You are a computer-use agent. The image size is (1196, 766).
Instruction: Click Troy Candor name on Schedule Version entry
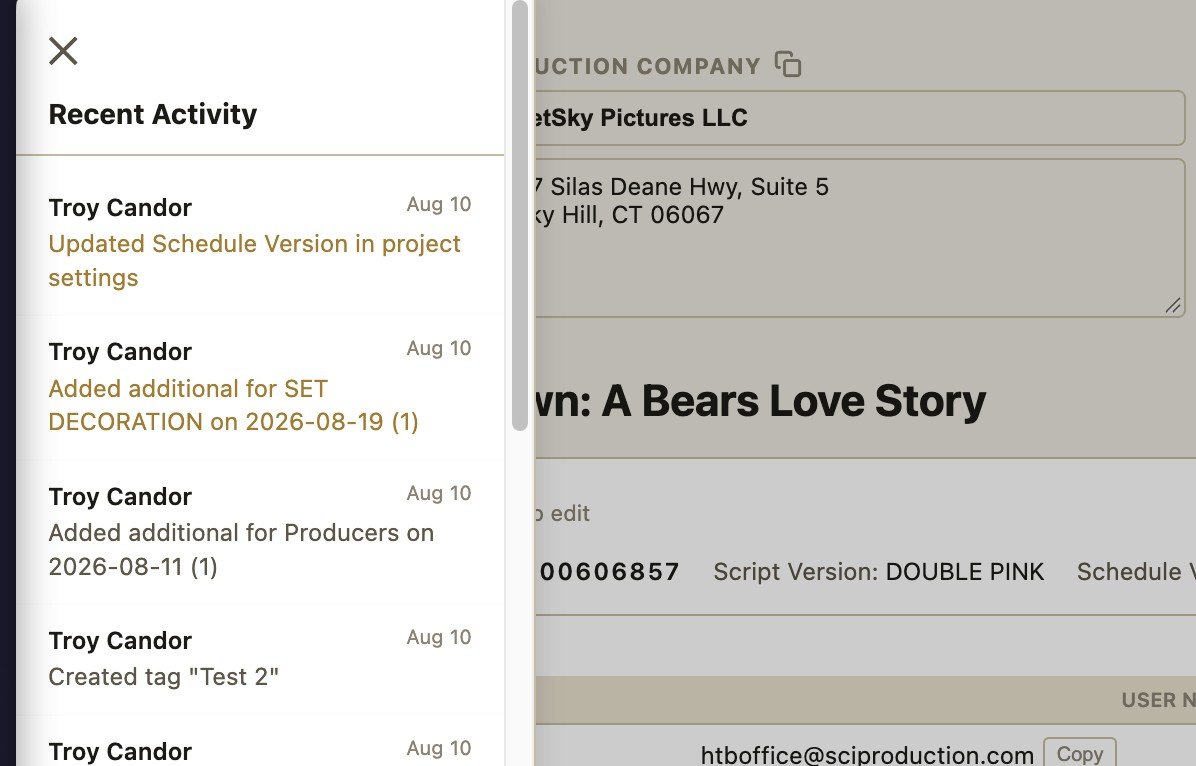[x=121, y=208]
